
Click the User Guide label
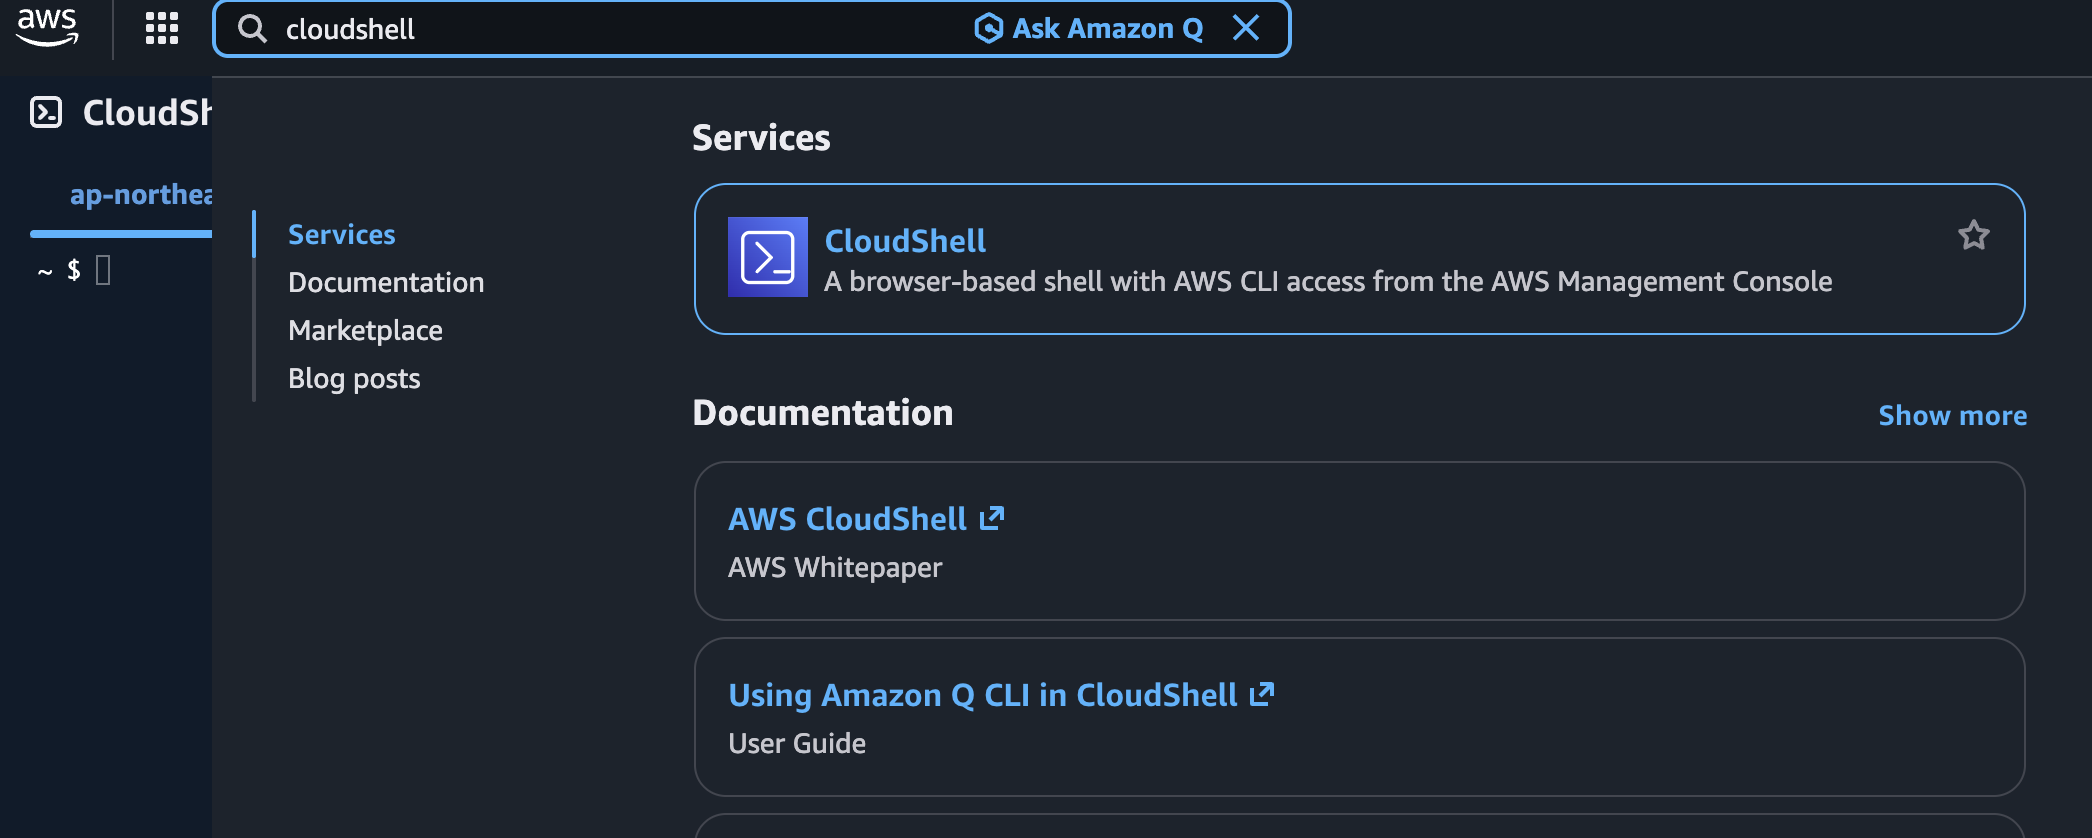point(797,743)
